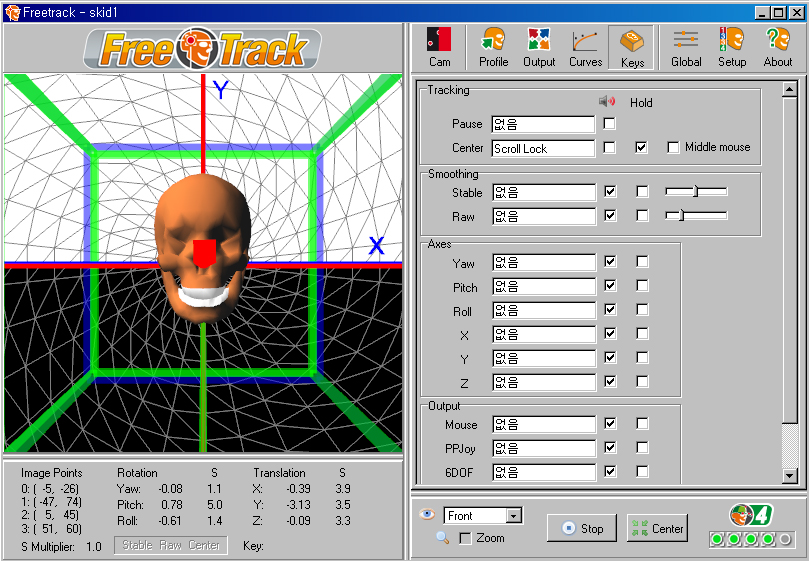Open the Setup tab

(x=732, y=47)
